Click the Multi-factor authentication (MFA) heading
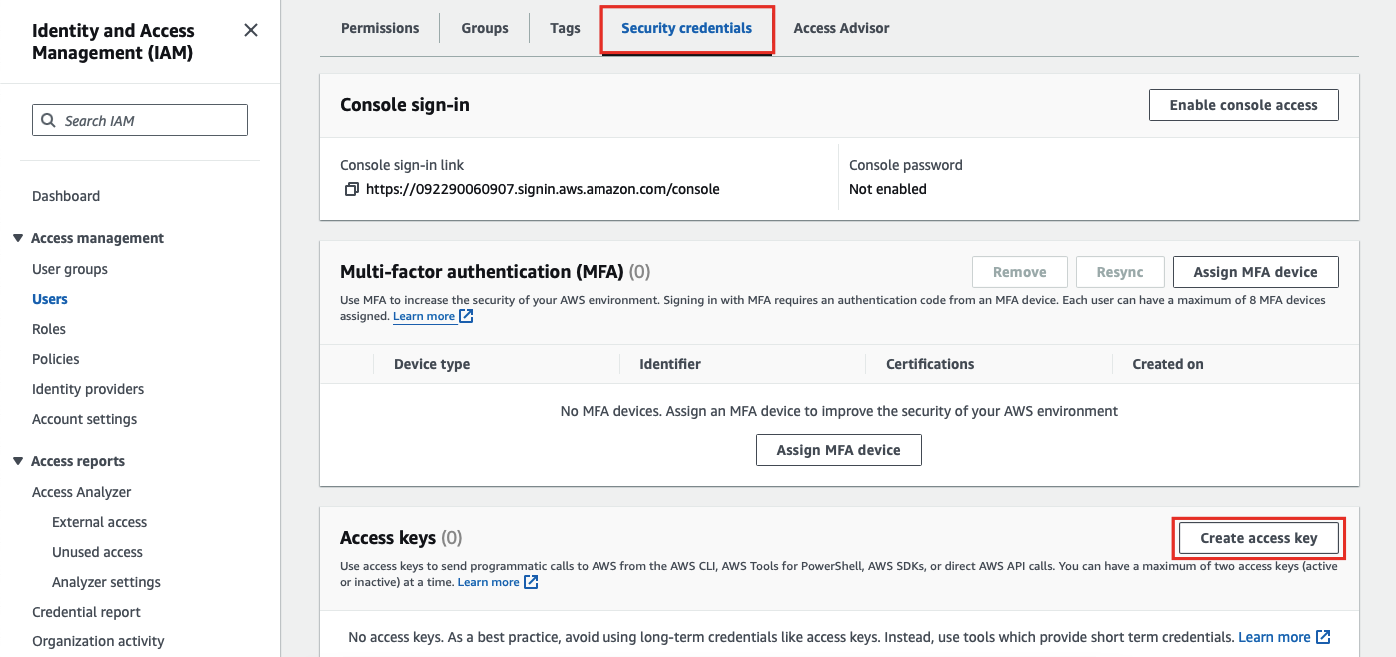 [482, 272]
